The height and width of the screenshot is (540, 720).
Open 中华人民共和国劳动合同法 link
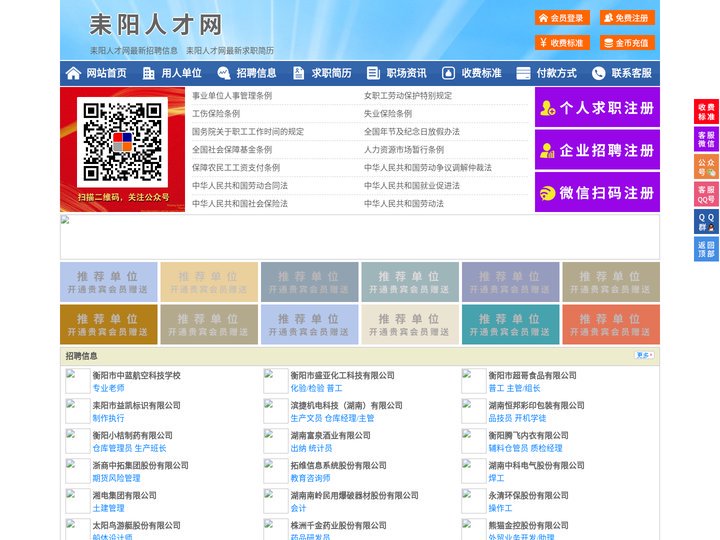[x=240, y=186]
